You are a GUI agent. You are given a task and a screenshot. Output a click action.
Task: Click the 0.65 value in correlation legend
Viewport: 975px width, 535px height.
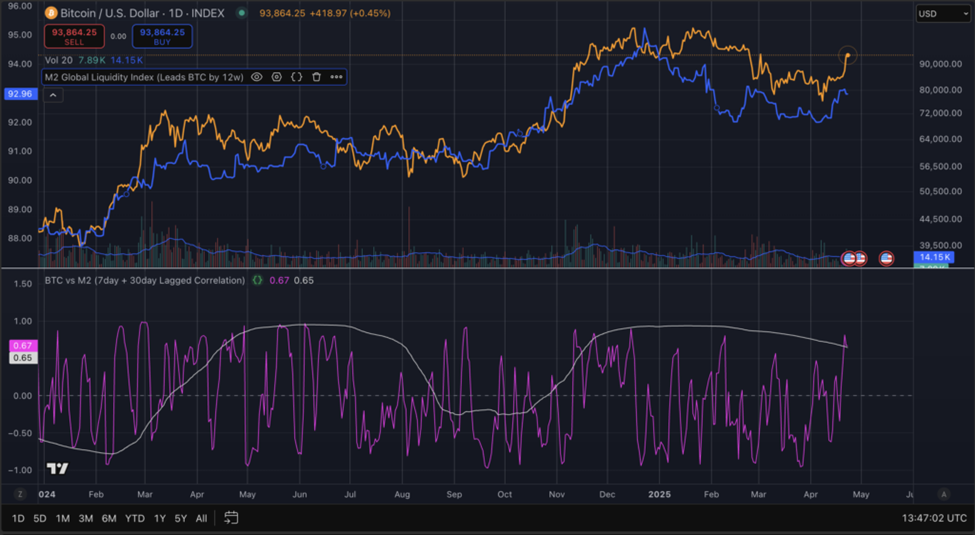click(x=303, y=281)
